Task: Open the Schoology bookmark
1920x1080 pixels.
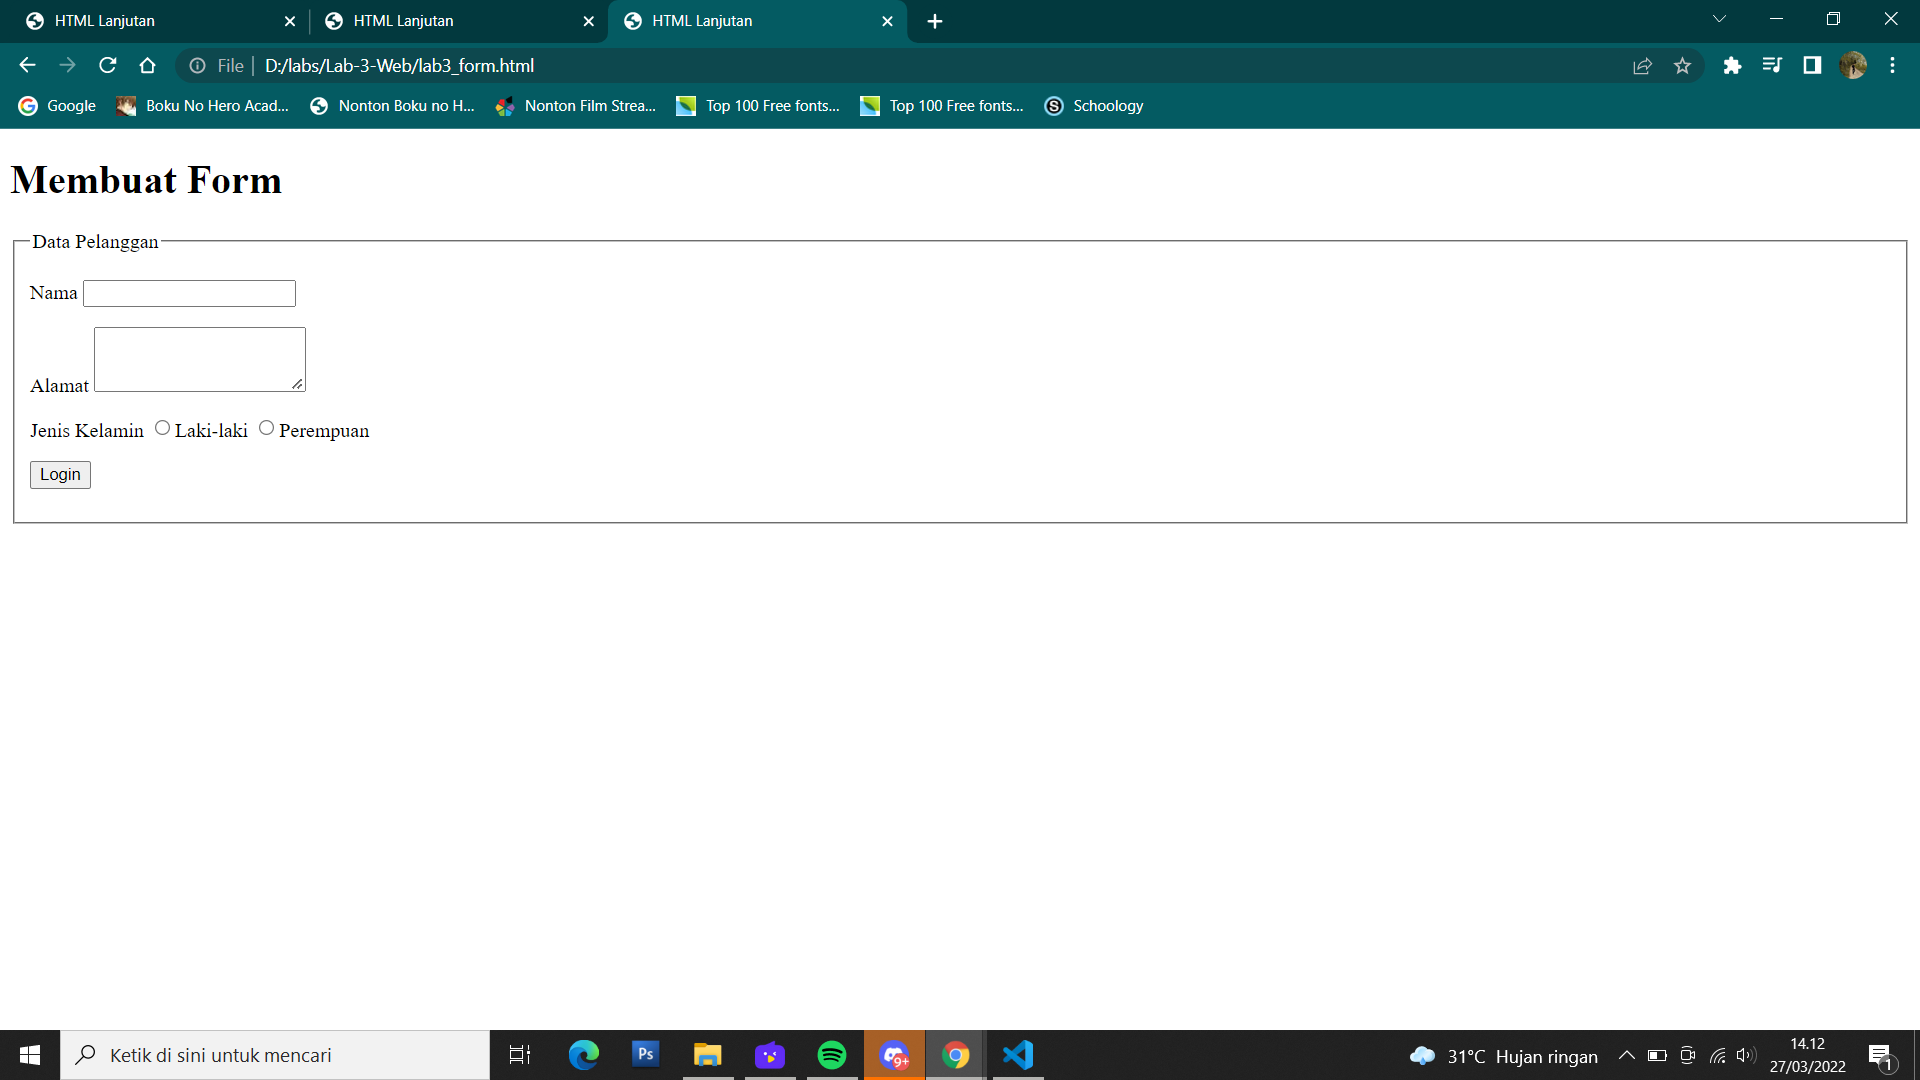Action: 1094,105
